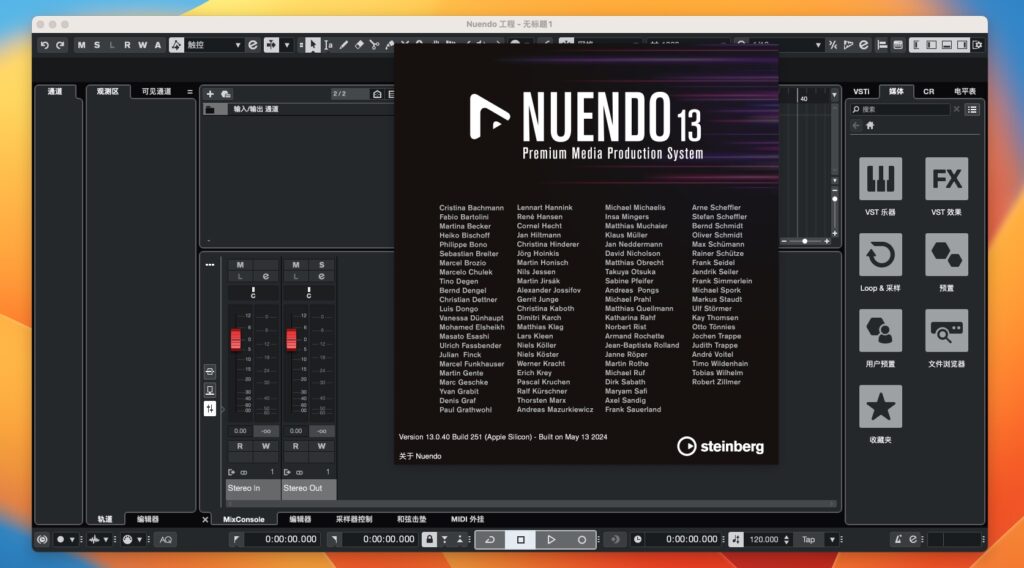Redo the last action in toolbar
This screenshot has height=568, width=1024.
(x=60, y=45)
